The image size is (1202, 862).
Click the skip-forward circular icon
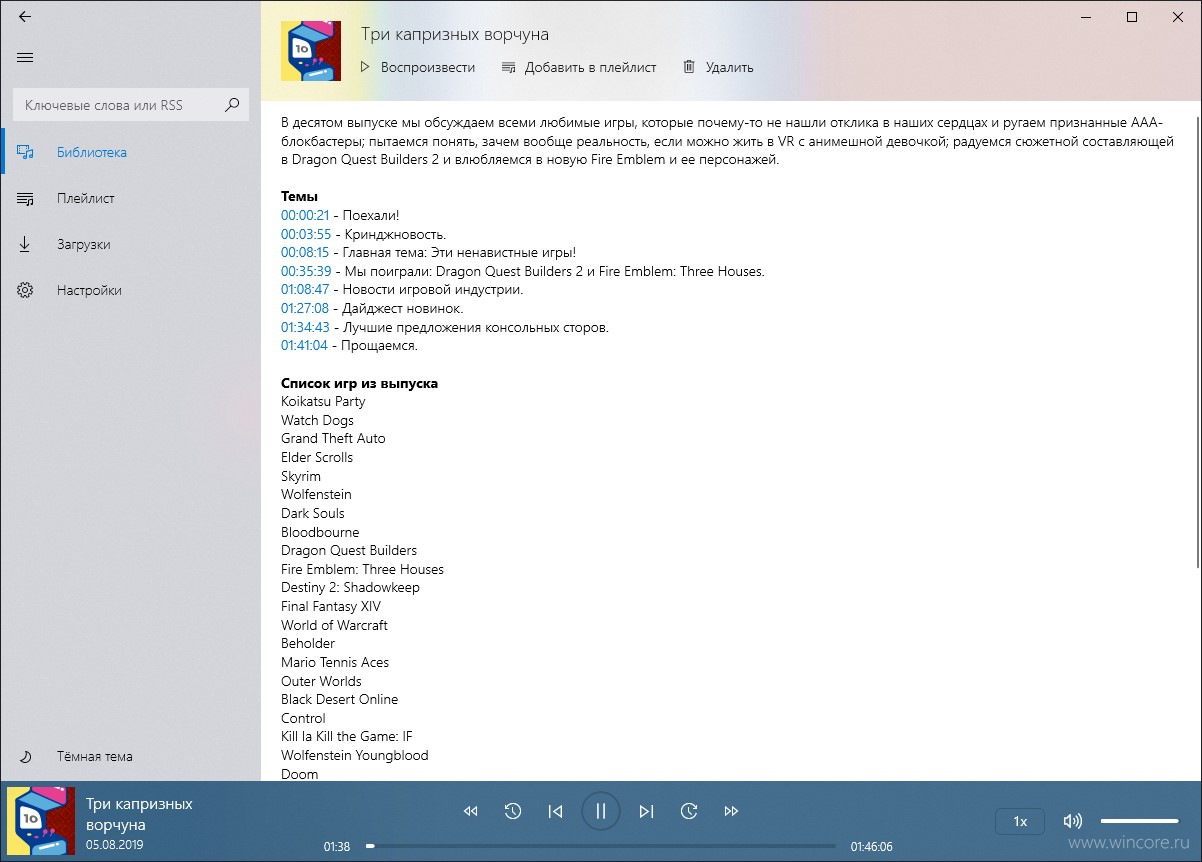click(689, 812)
